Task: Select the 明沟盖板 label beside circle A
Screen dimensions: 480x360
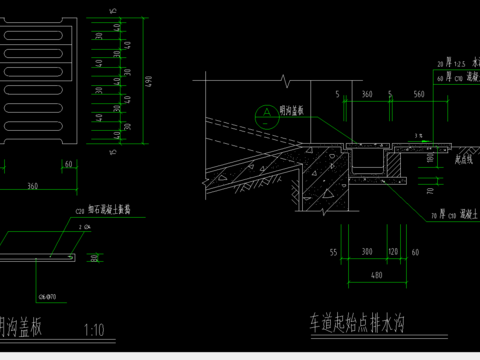Action: pos(292,110)
